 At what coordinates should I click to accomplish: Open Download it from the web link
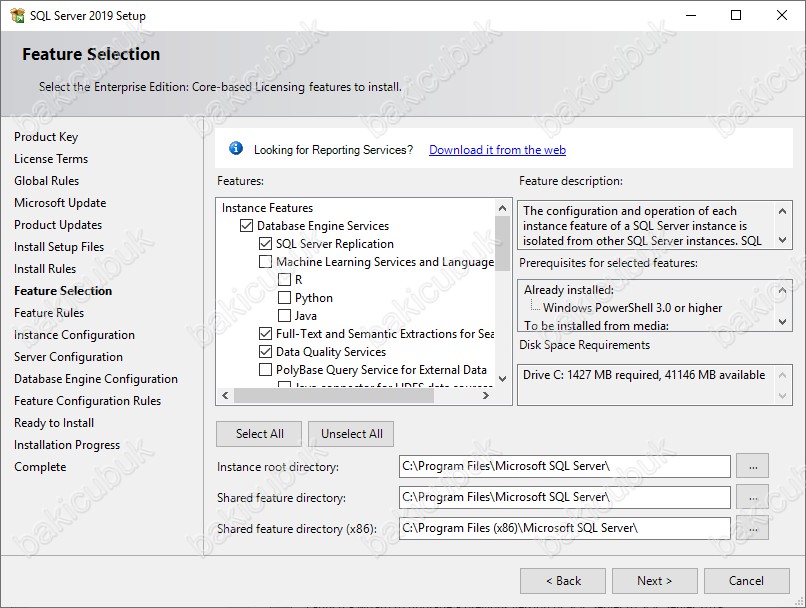tap(497, 150)
